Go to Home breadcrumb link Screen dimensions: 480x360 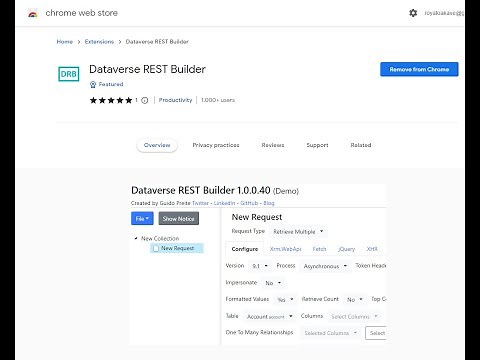tap(65, 42)
